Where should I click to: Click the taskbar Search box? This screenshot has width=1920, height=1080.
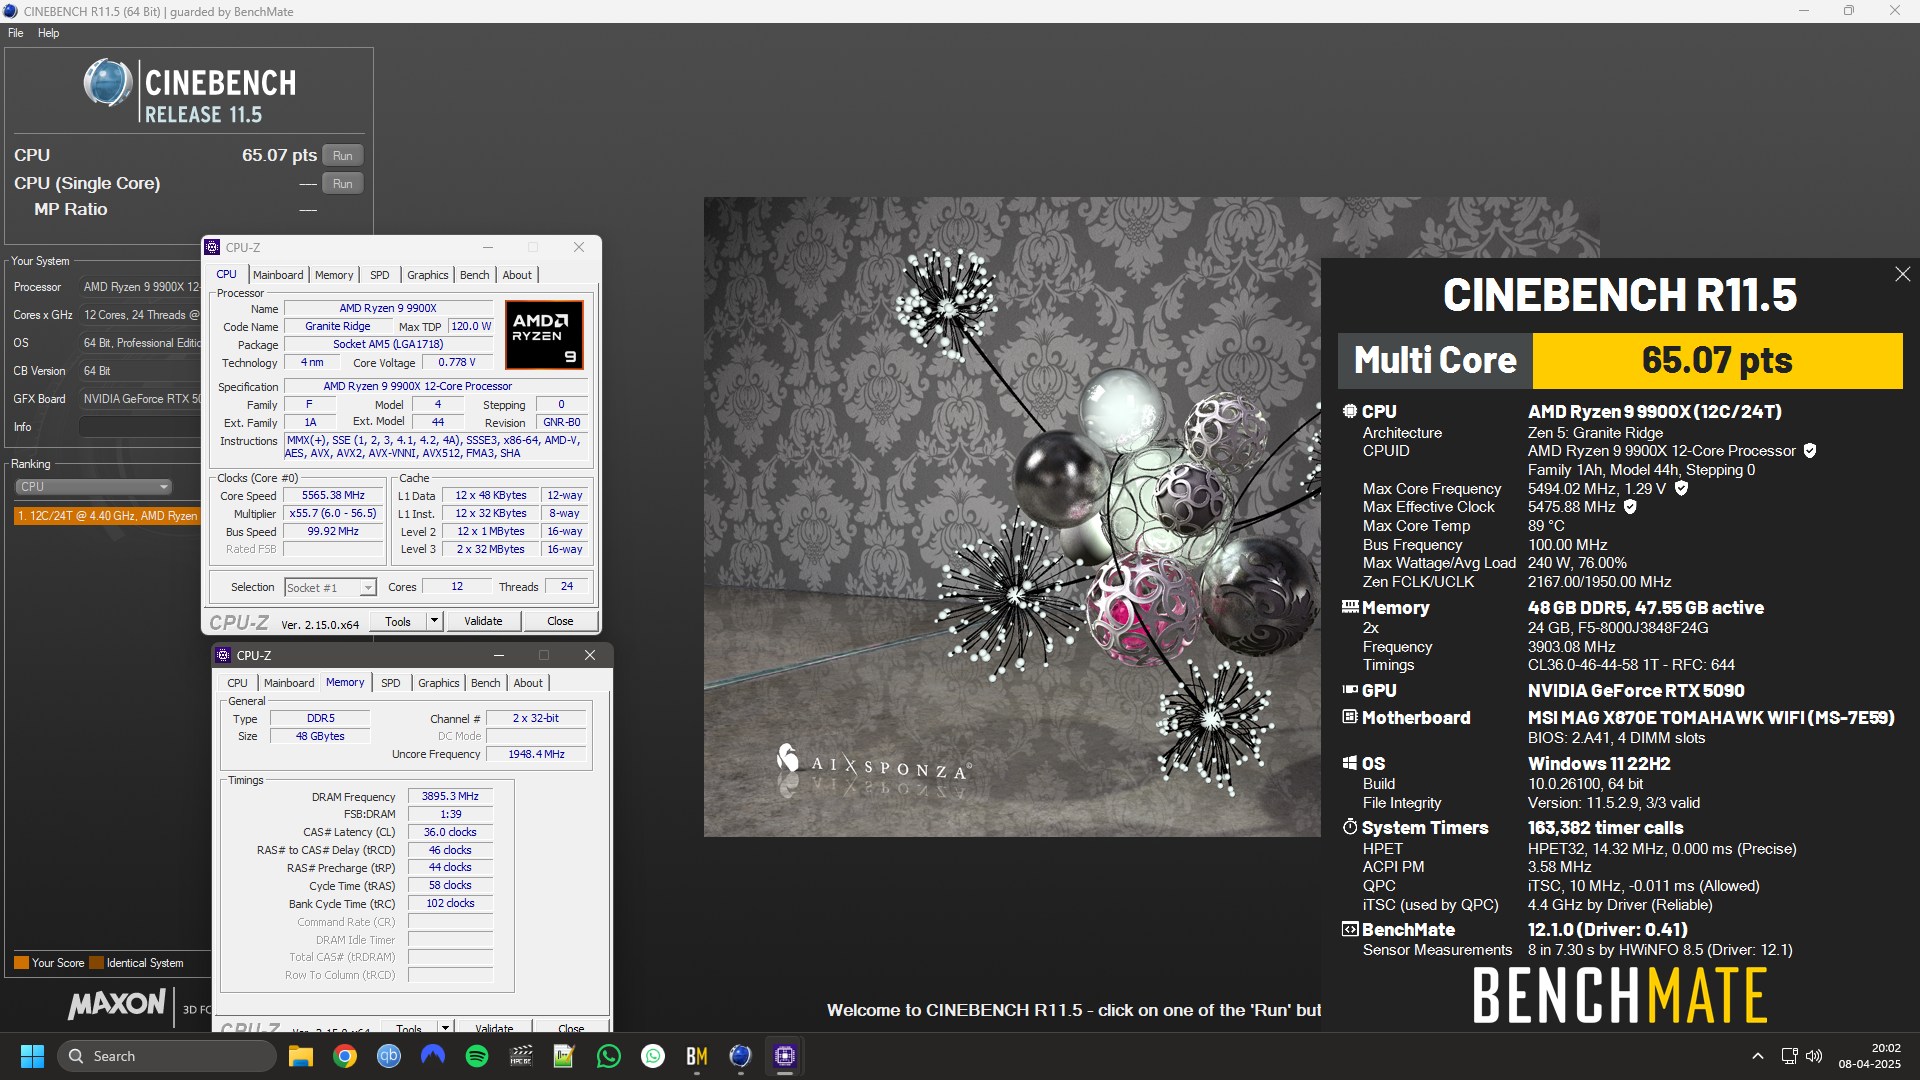[166, 1056]
